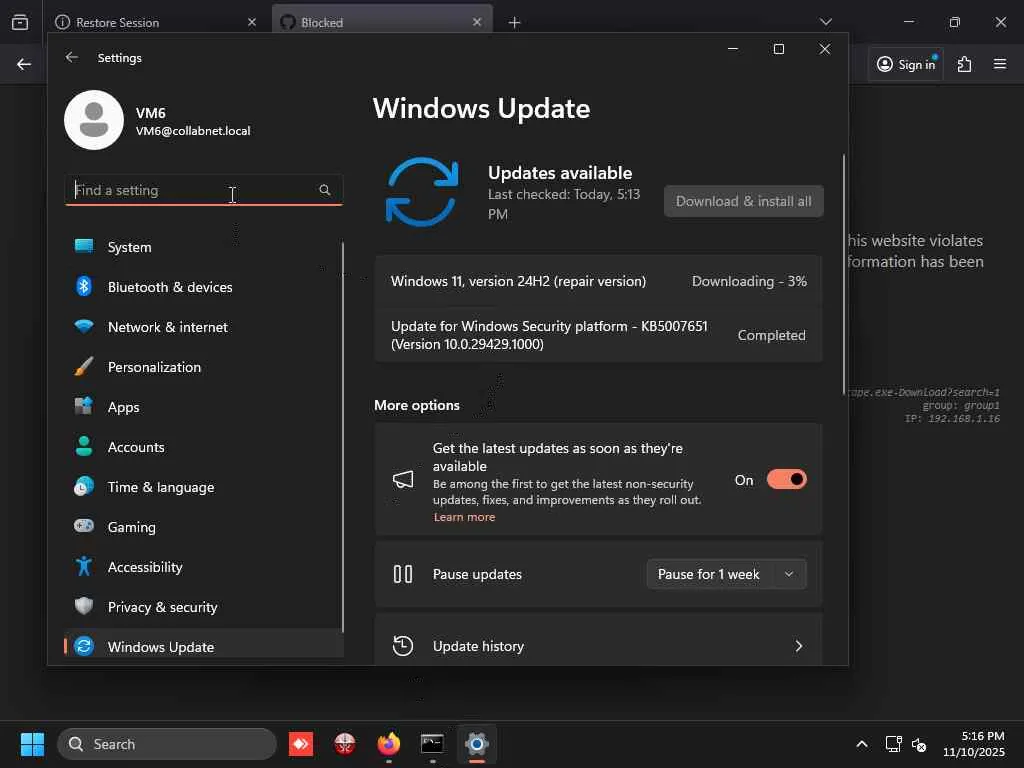The height and width of the screenshot is (768, 1024).
Task: Click the large update sync icon
Action: pyautogui.click(x=422, y=192)
